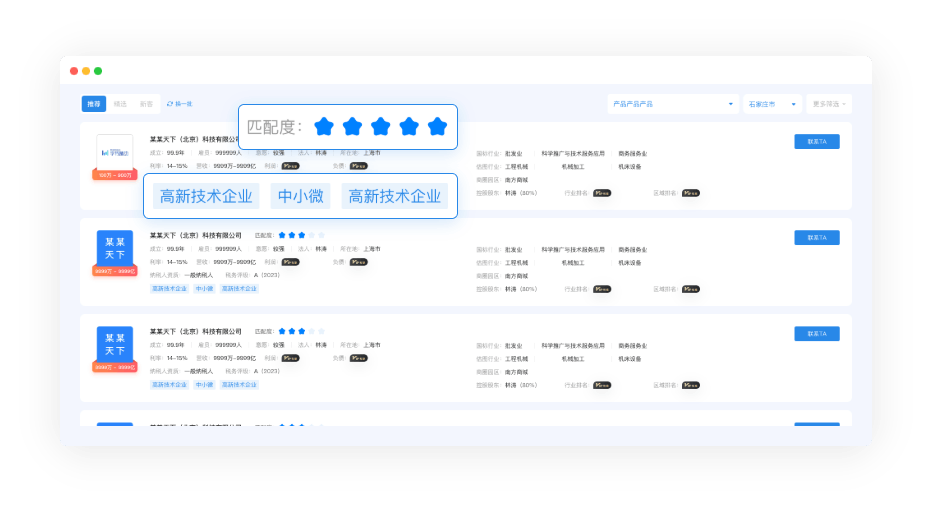
Task: Click the 某某天下 logo in the third card
Action: (115, 344)
